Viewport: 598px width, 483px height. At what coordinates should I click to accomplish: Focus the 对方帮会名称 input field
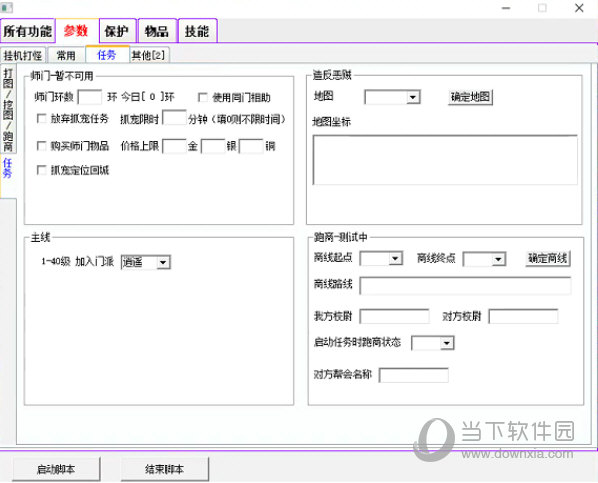point(414,375)
